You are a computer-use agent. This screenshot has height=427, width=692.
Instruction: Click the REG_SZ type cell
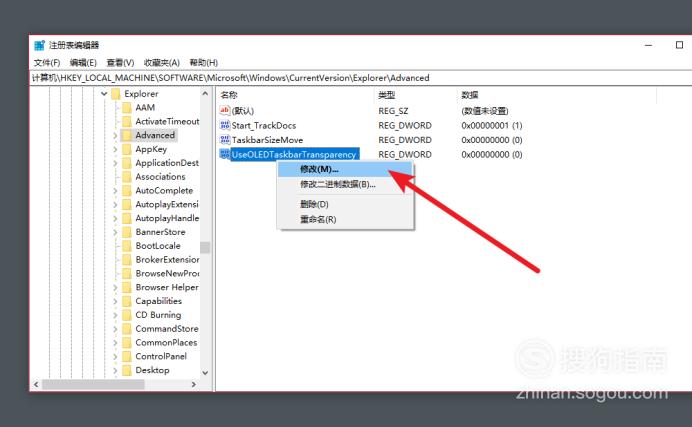point(393,111)
